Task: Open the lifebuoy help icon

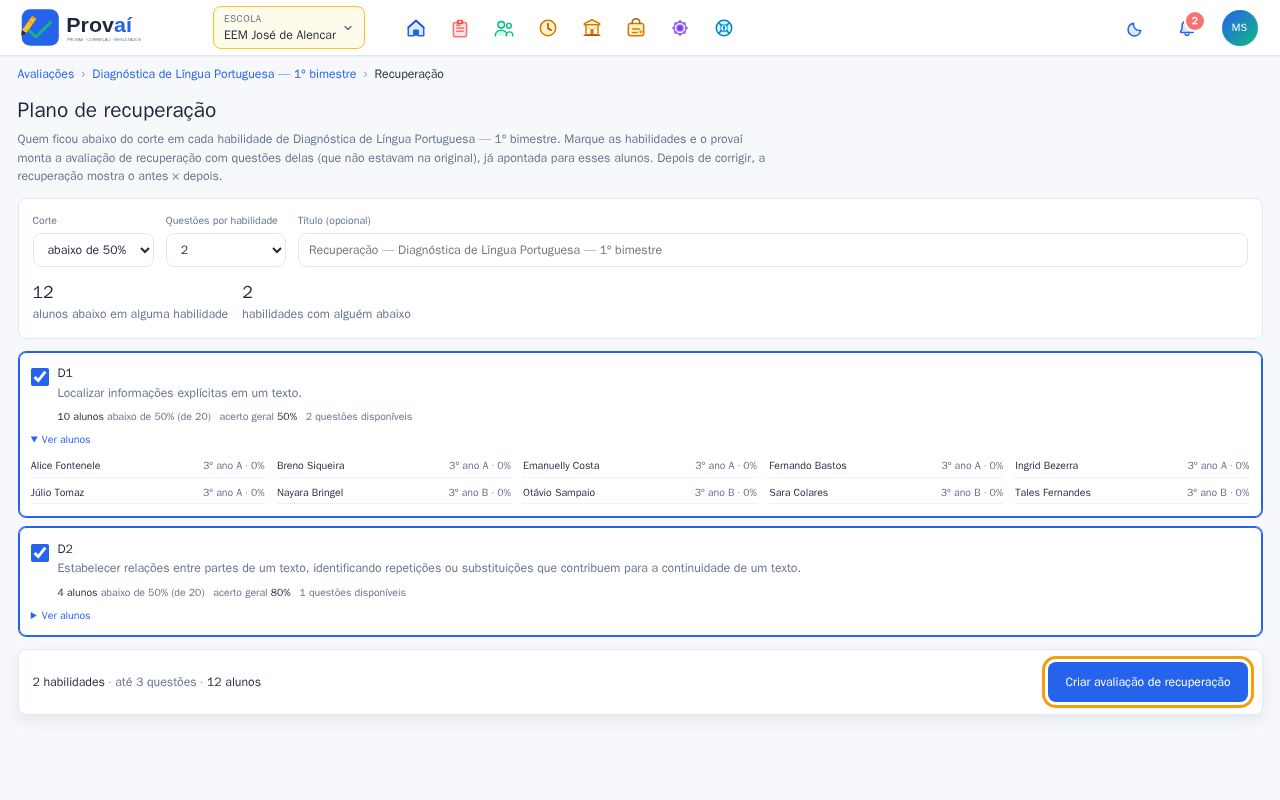Action: (x=724, y=28)
